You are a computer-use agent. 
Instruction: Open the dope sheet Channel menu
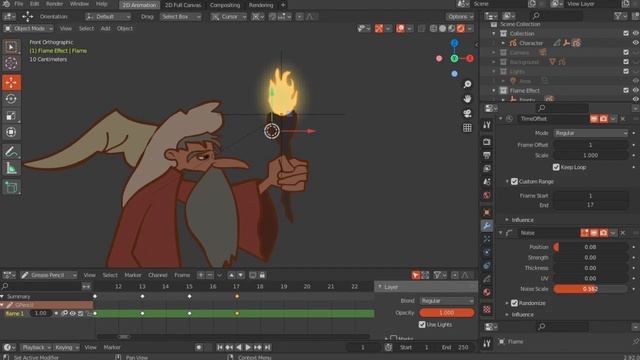click(158, 275)
